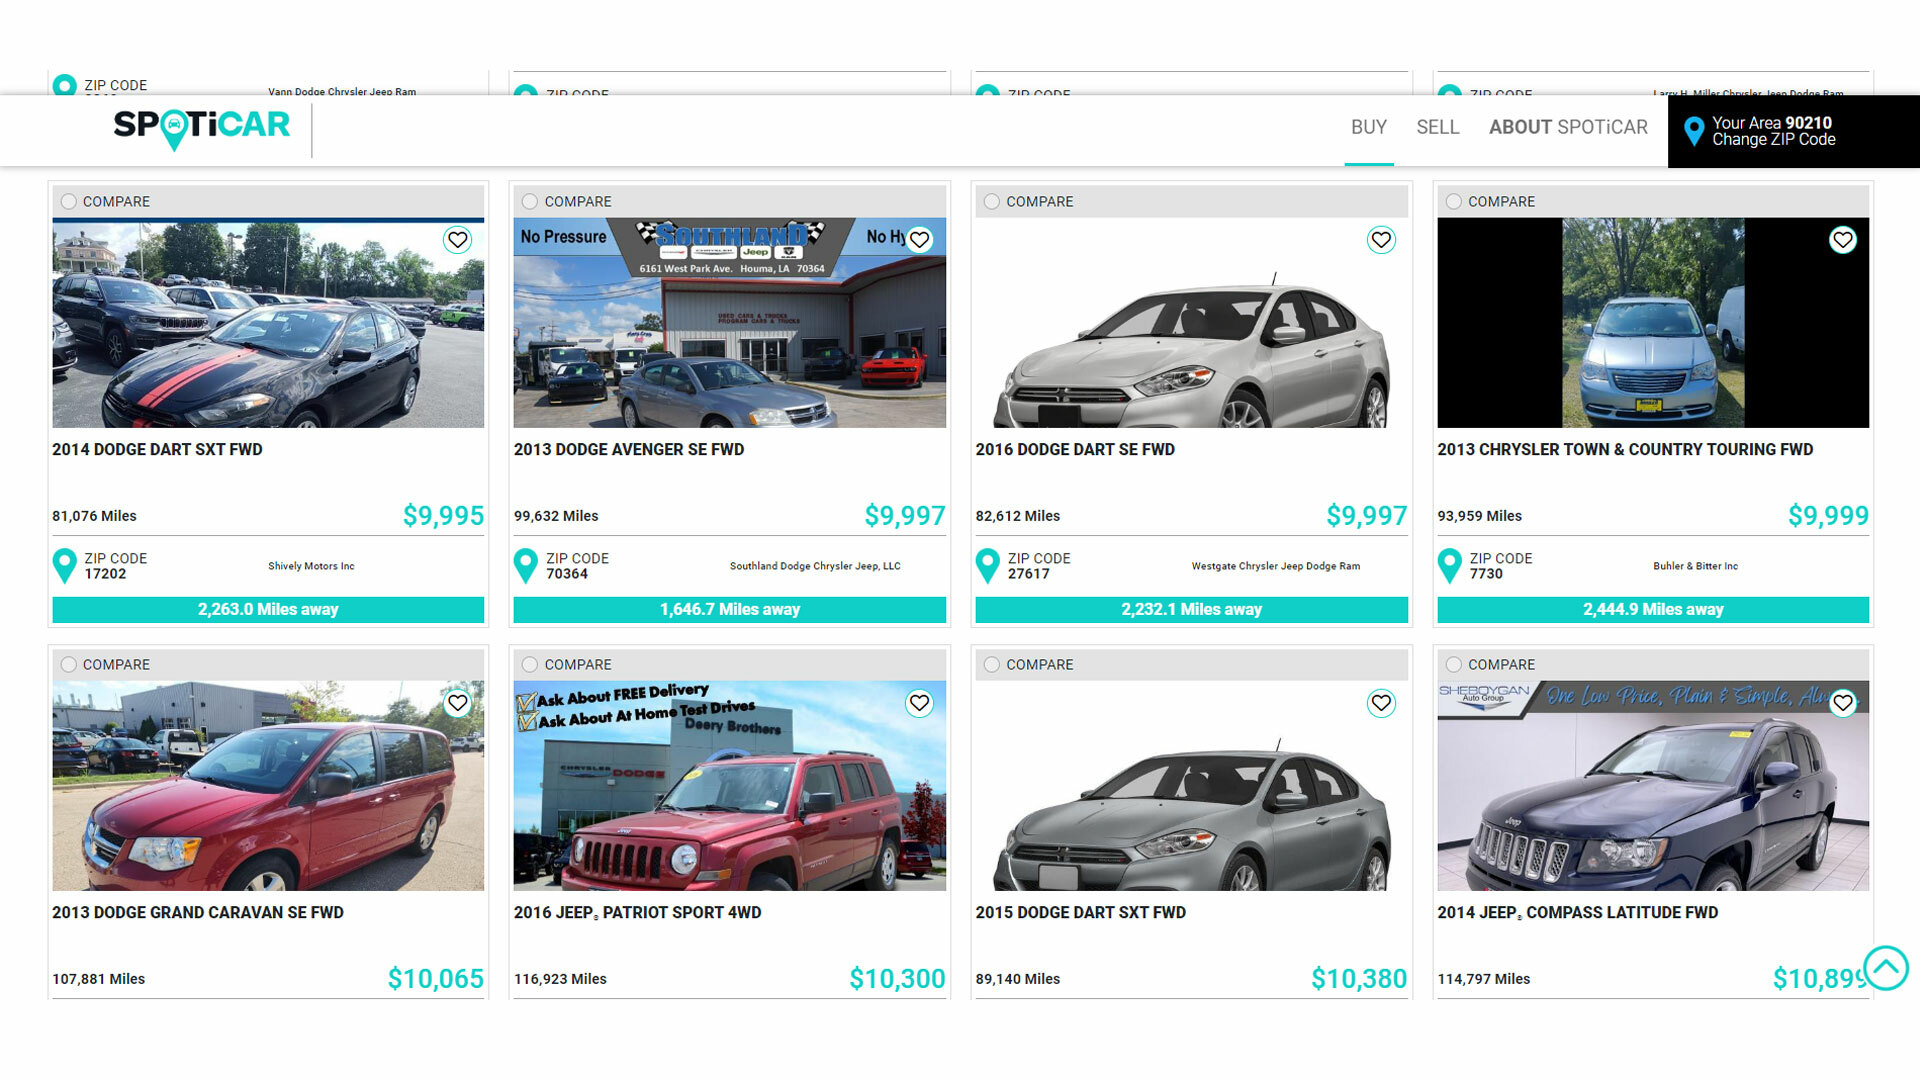This screenshot has width=1920, height=1080.
Task: Click the 2,444.9 Miles away bar
Action: (x=1652, y=609)
